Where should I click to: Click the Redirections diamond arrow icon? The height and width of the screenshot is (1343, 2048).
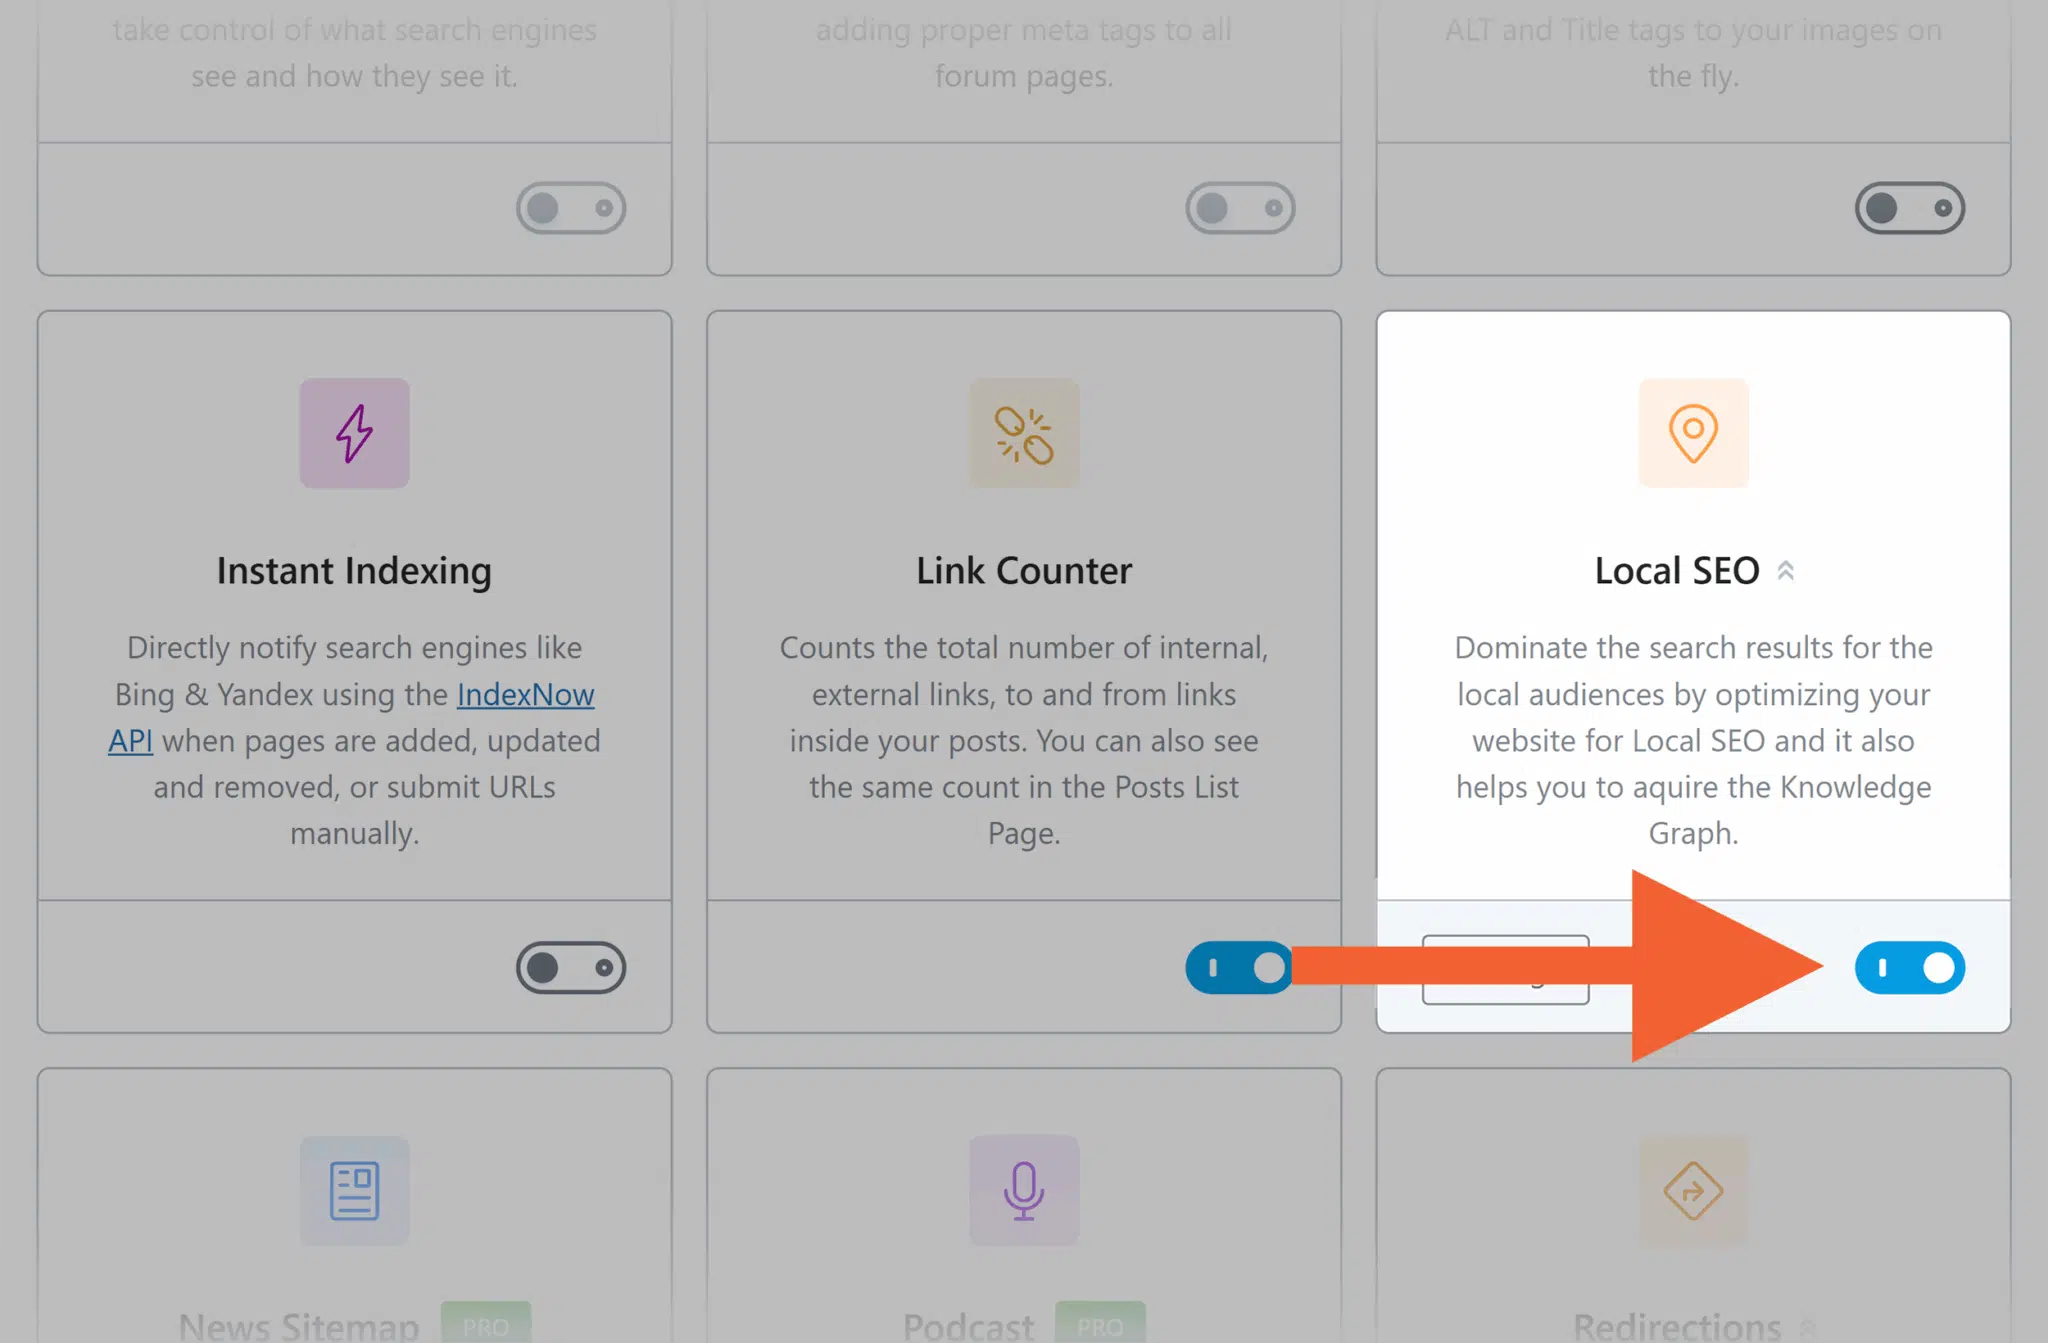(x=1693, y=1190)
